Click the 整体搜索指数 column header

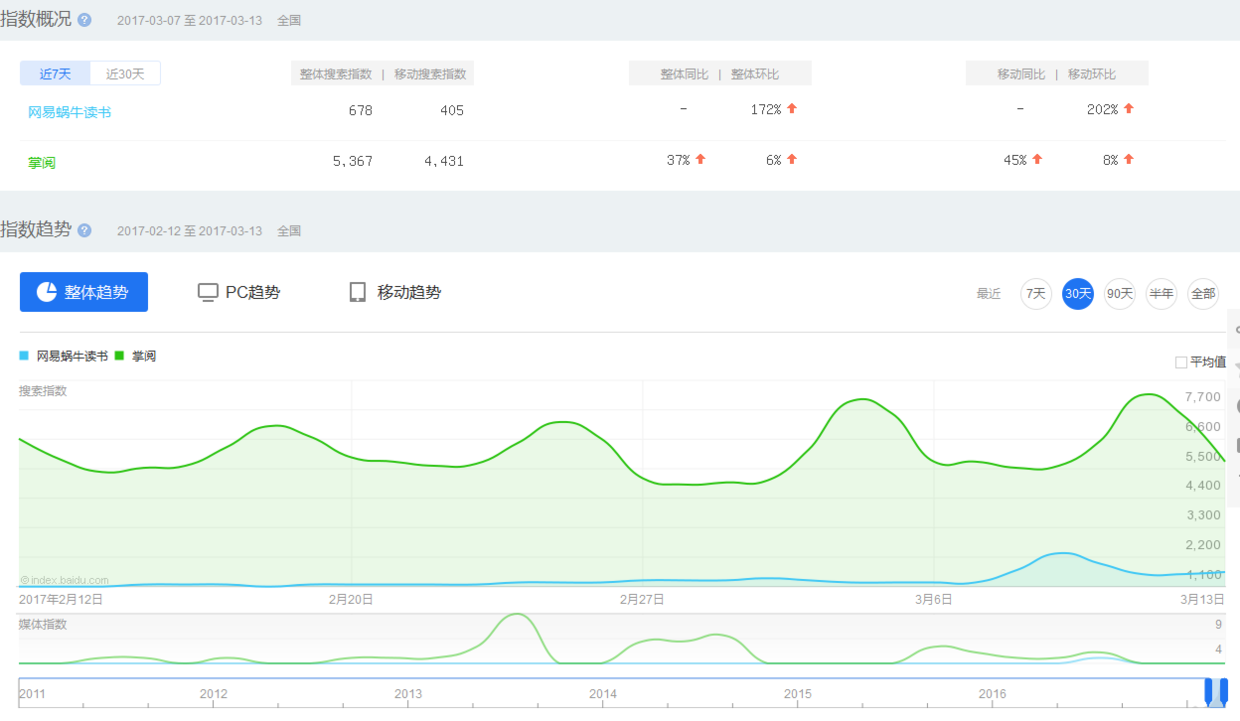336,74
